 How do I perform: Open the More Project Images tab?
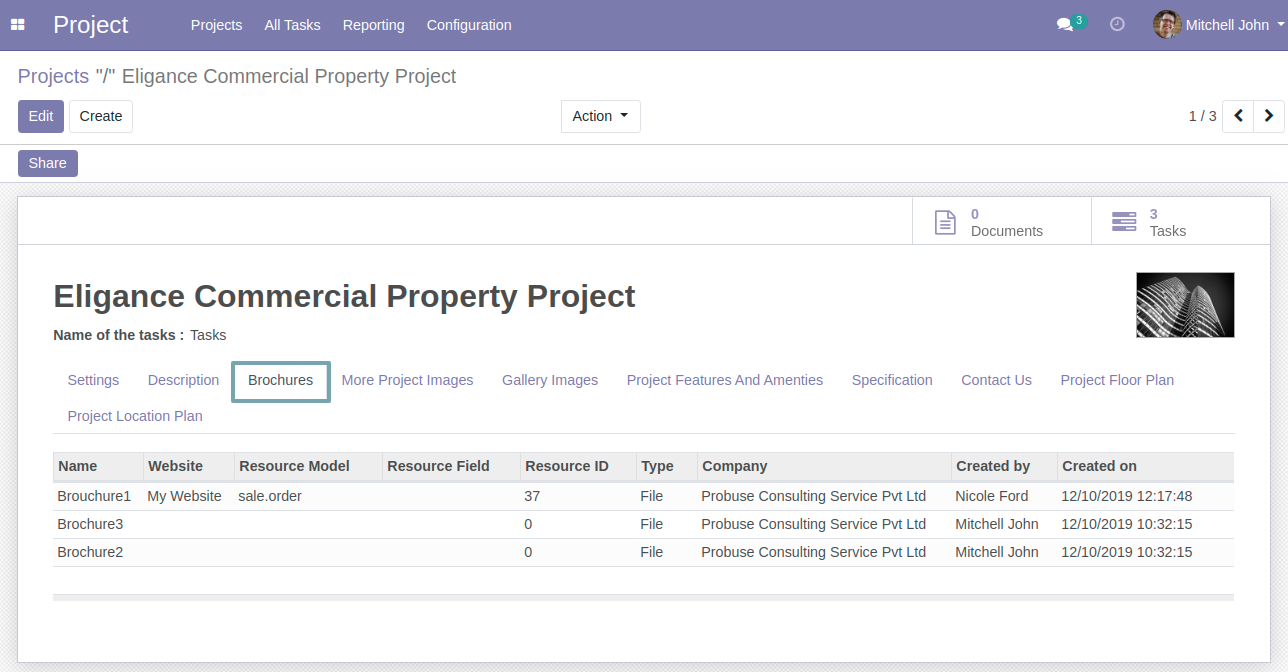coord(408,380)
